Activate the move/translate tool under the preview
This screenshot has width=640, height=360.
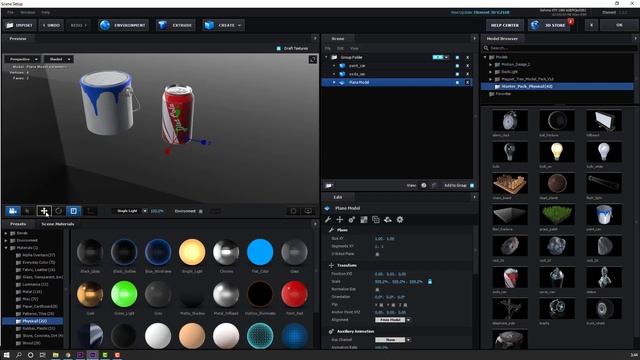coord(44,211)
